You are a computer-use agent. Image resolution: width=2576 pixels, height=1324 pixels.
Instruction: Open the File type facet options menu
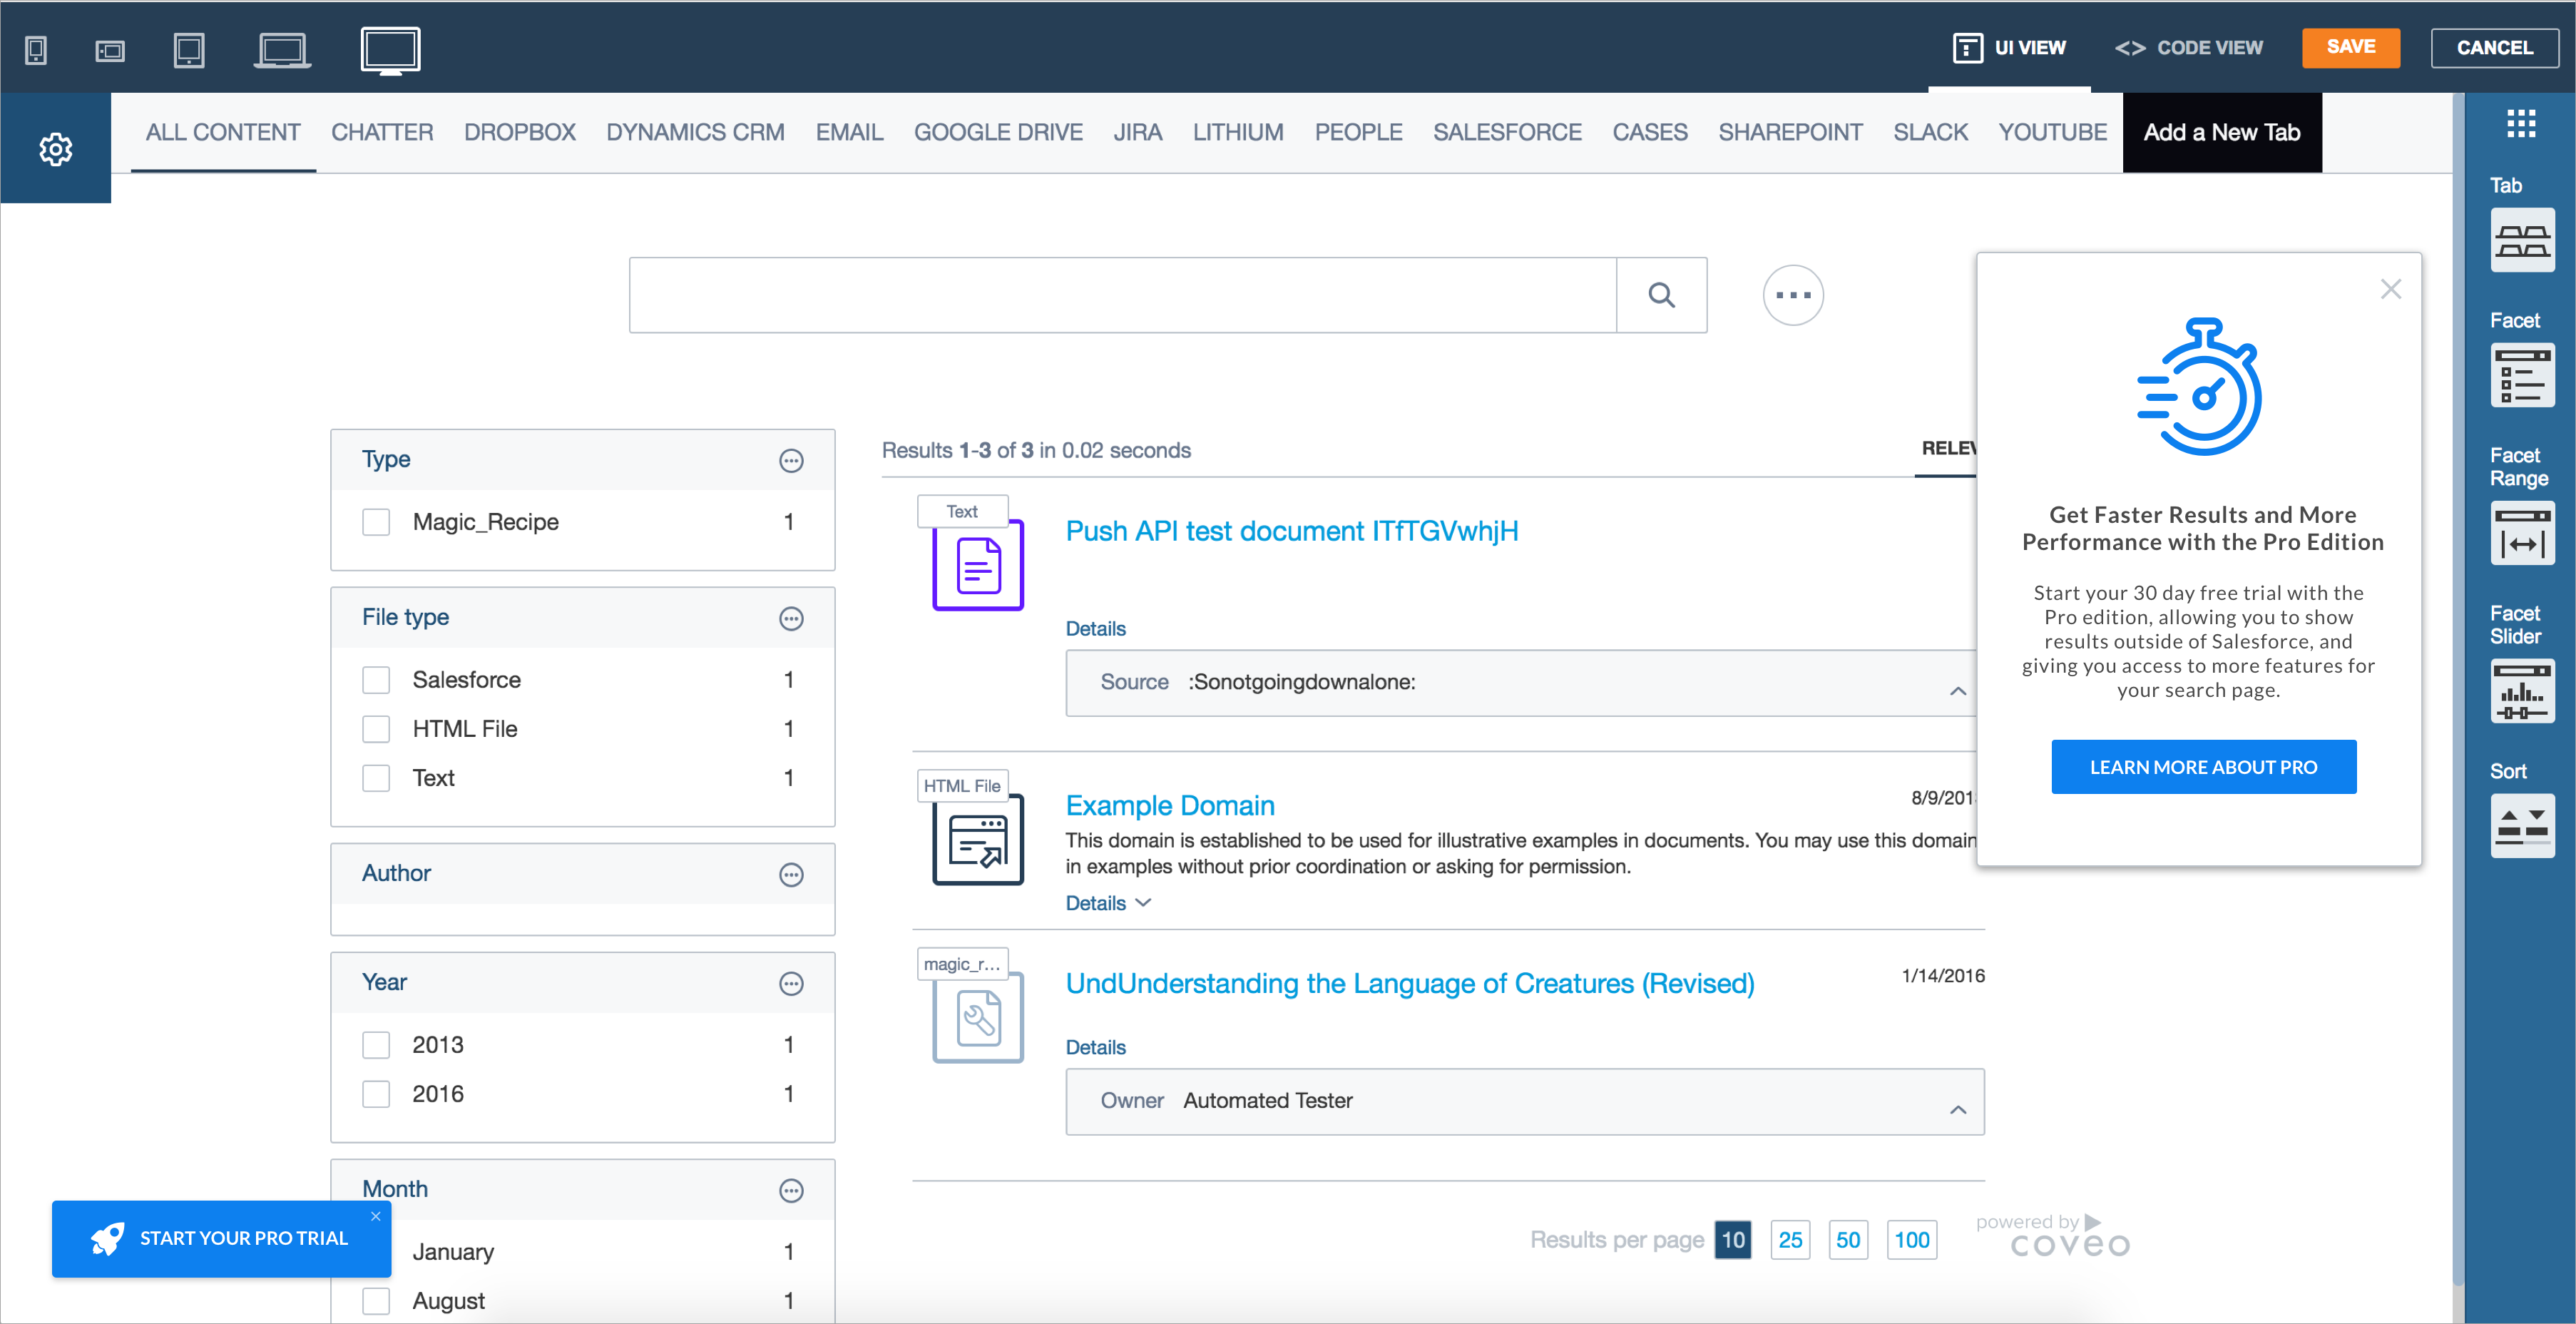(791, 619)
